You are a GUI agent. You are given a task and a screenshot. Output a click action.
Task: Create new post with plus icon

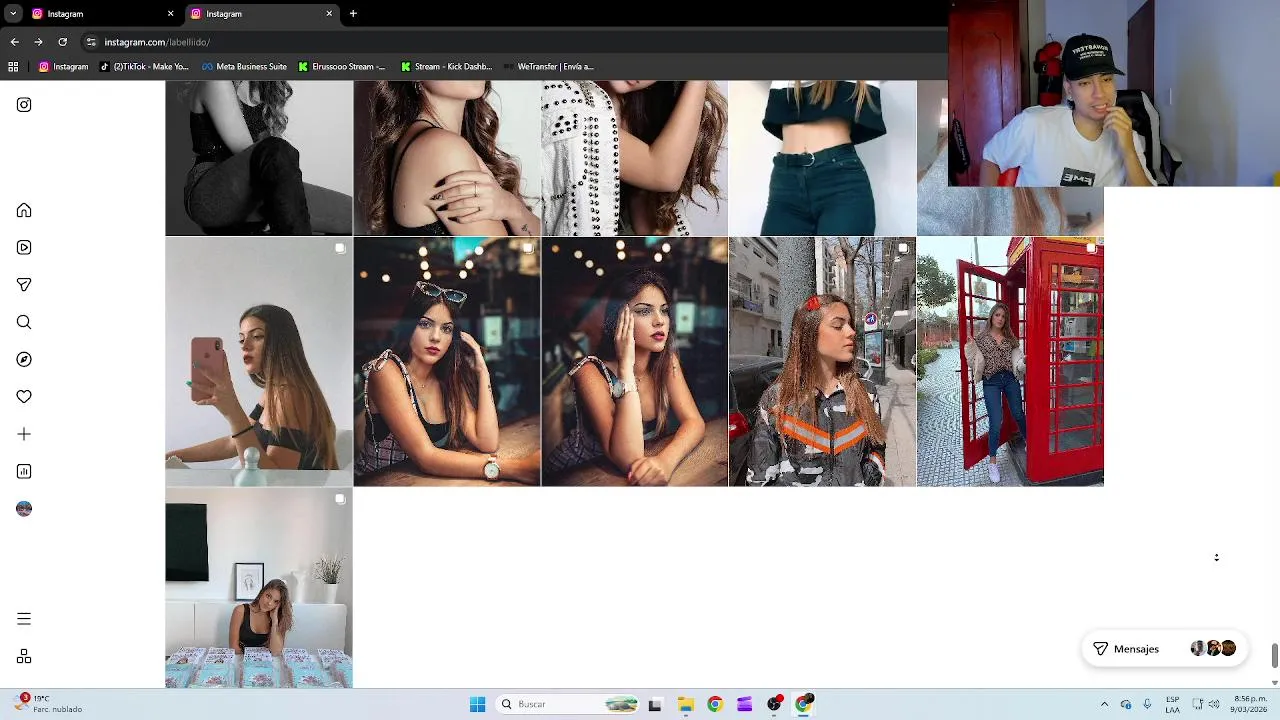tap(24, 434)
